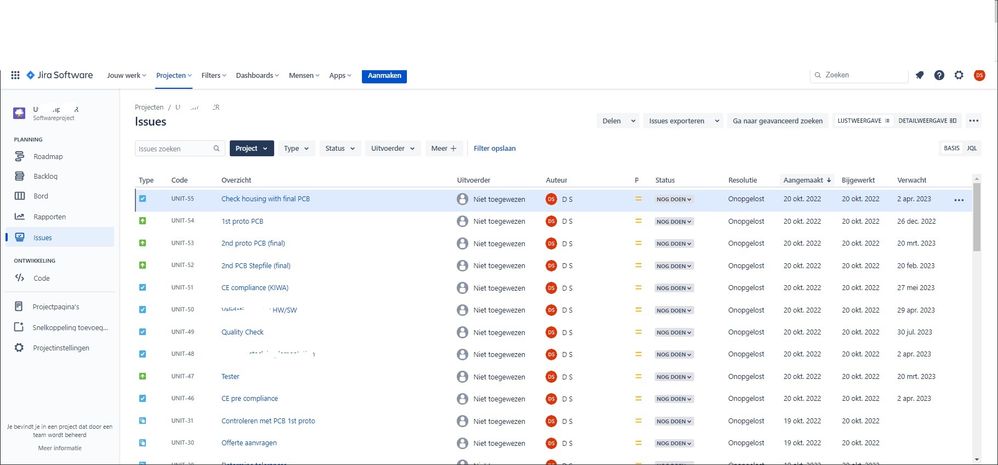This screenshot has width=998, height=465.
Task: Click the Aanmaken button
Action: [384, 76]
